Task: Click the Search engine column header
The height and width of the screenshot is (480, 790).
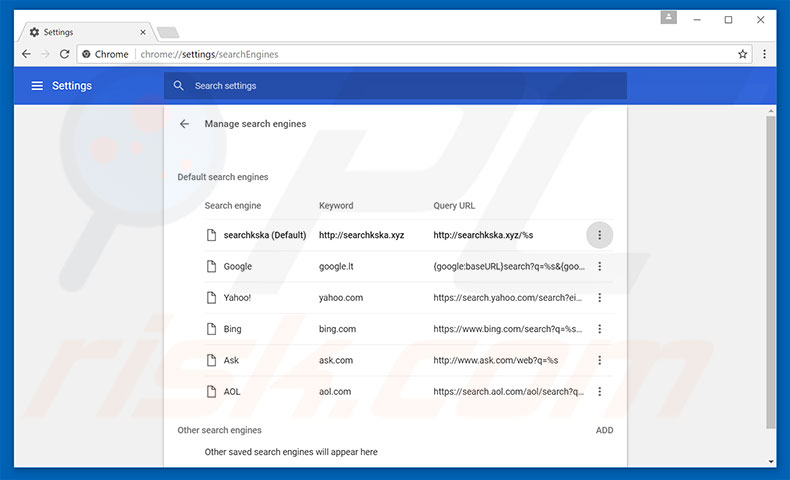Action: click(x=233, y=205)
